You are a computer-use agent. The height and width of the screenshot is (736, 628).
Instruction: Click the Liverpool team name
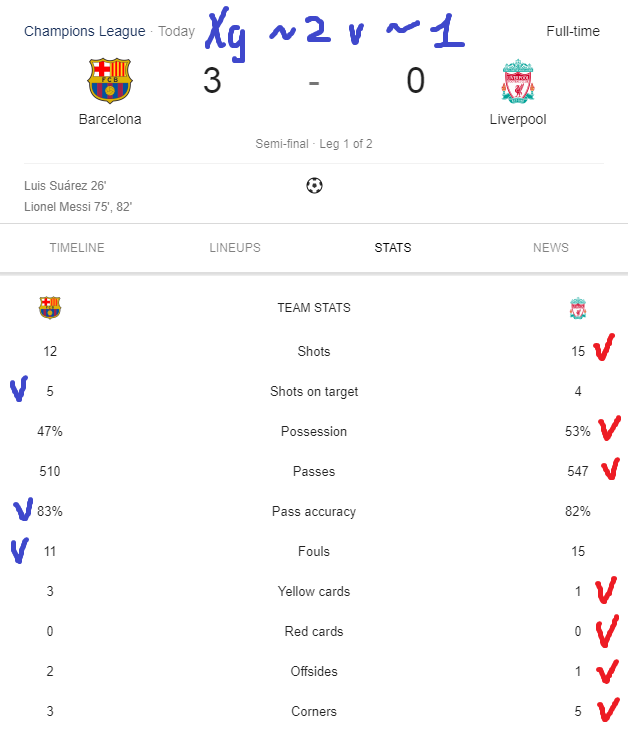518,119
